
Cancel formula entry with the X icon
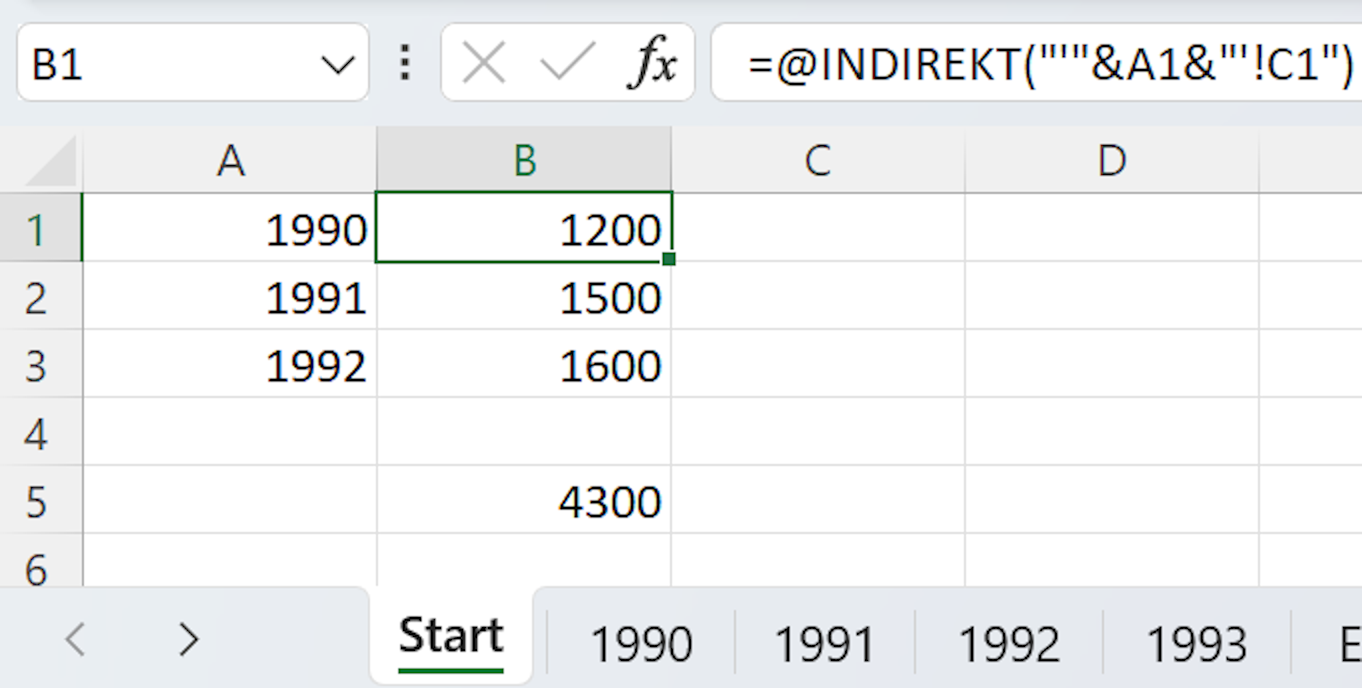(484, 65)
